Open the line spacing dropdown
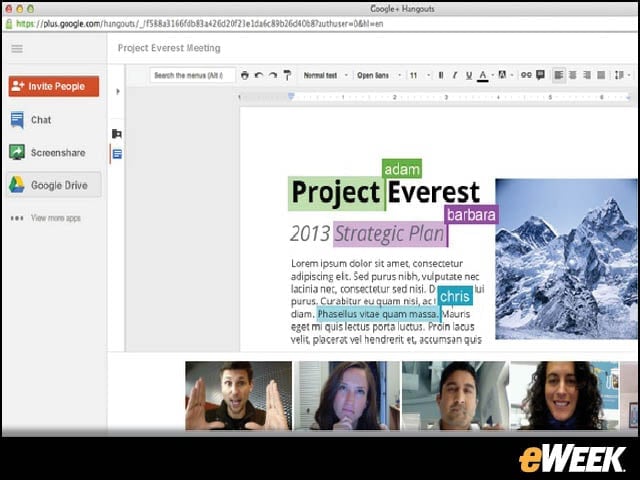This screenshot has height=480, width=640. (x=622, y=75)
